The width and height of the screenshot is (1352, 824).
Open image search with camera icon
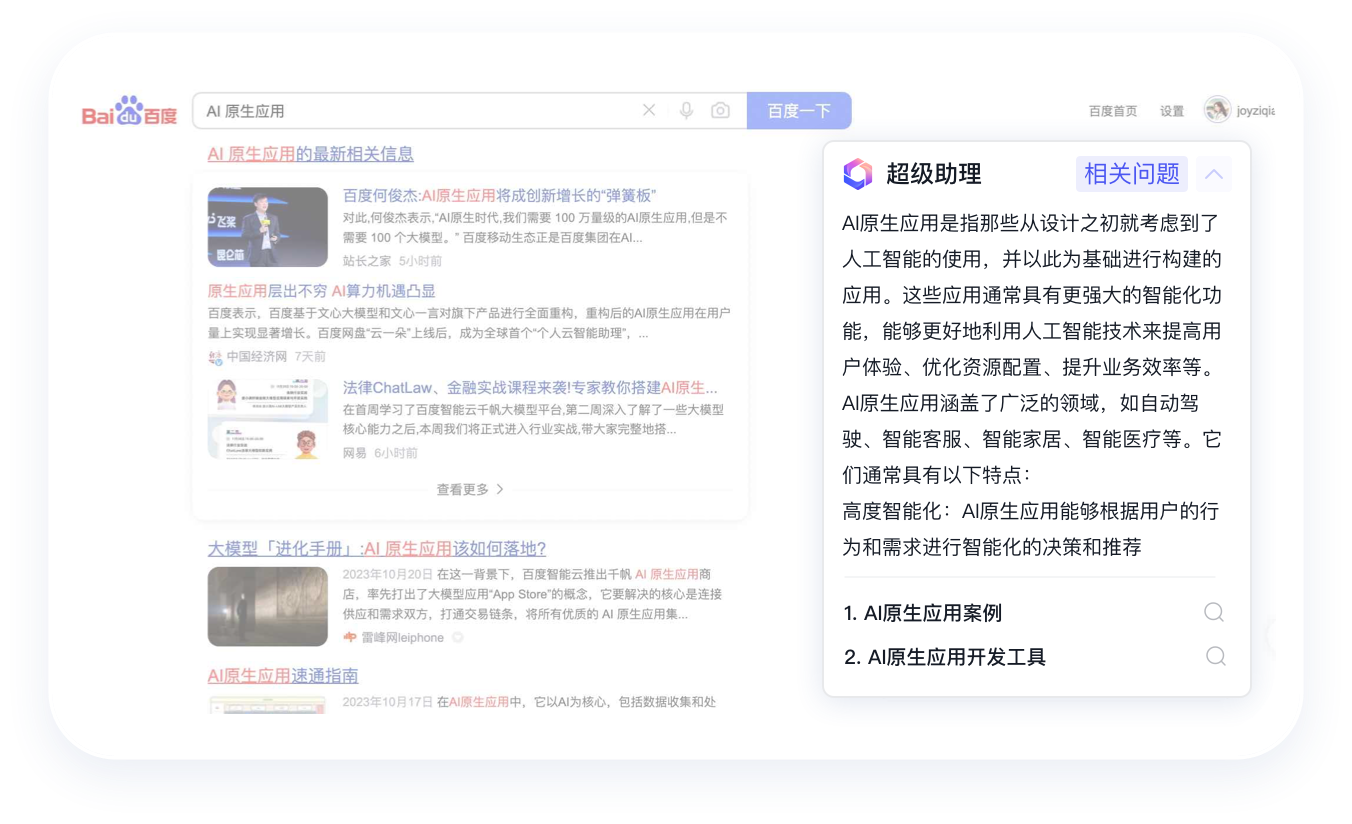tap(720, 110)
